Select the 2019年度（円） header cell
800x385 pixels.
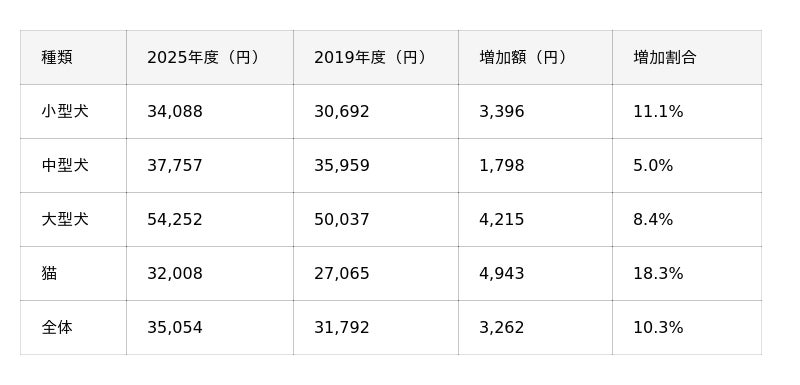[x=376, y=57]
